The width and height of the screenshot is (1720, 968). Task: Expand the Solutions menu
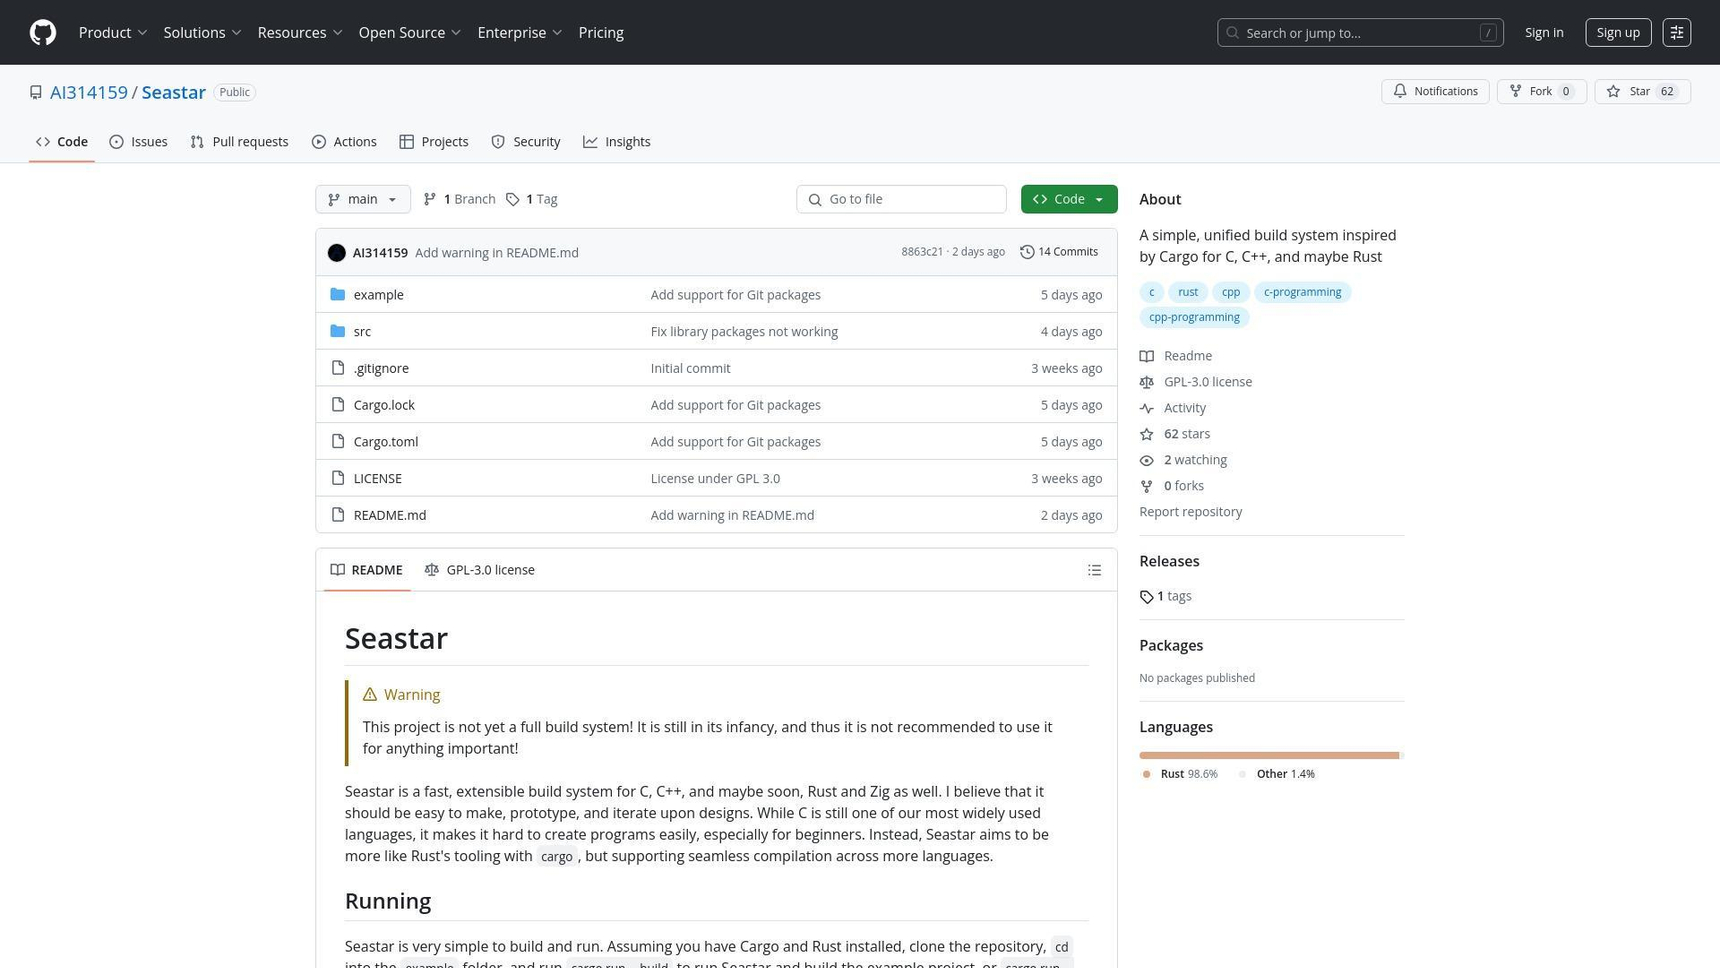pos(202,33)
